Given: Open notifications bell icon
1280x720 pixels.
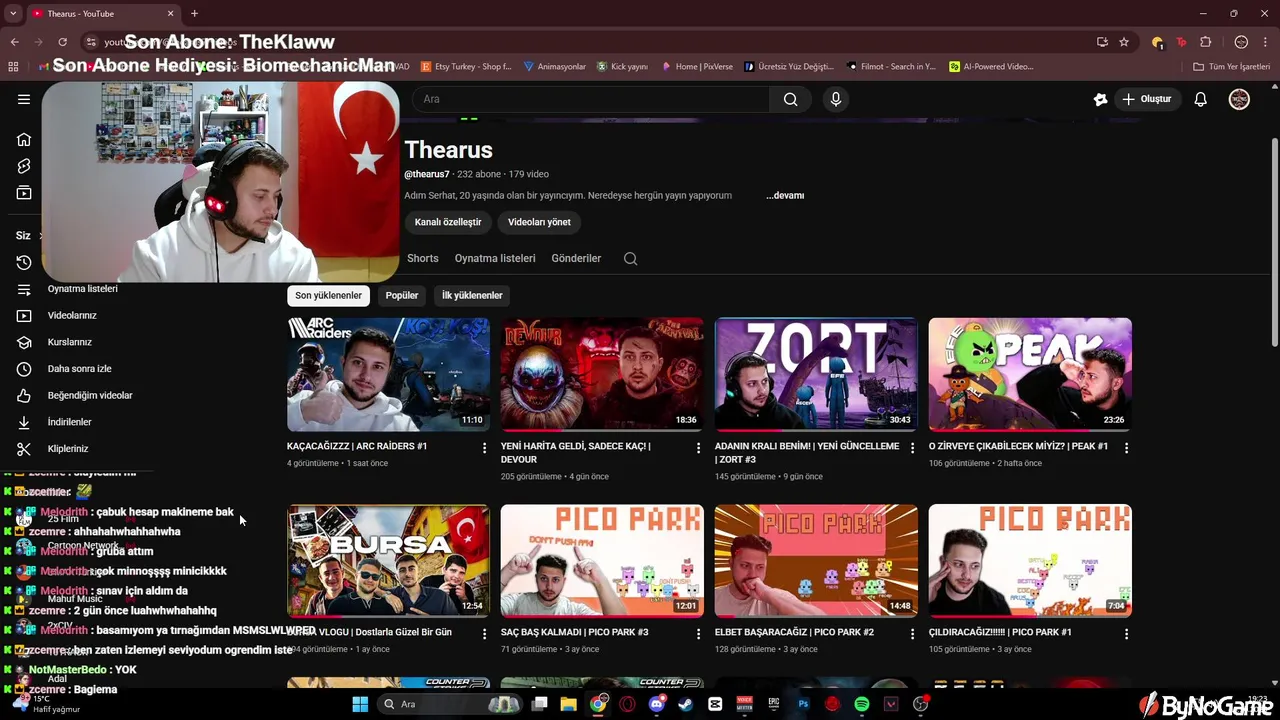Looking at the screenshot, I should pos(1201,99).
